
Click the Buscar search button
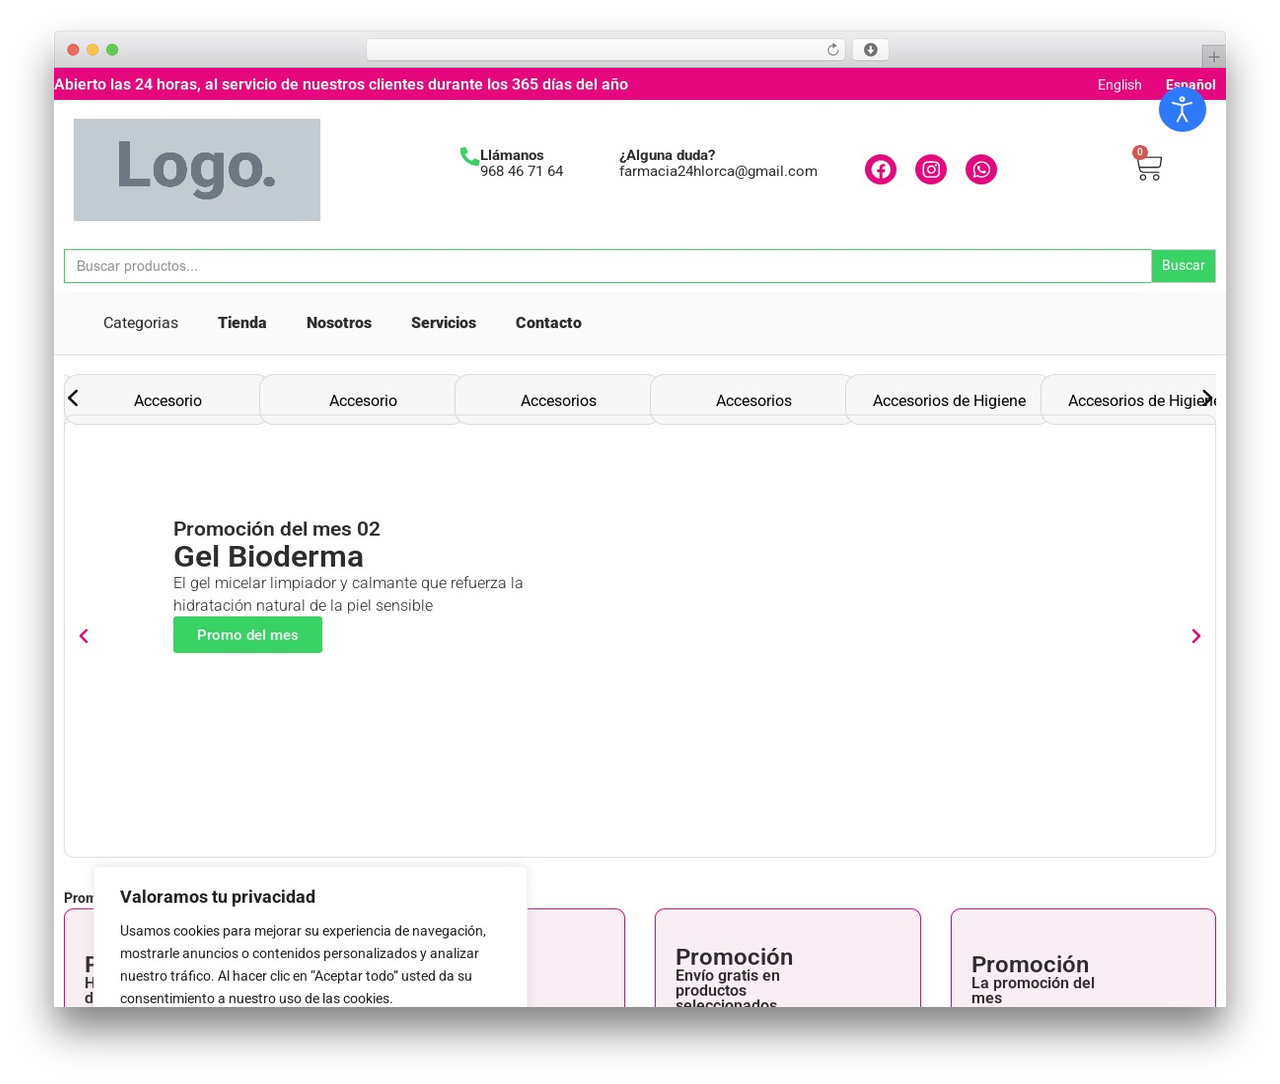point(1183,266)
